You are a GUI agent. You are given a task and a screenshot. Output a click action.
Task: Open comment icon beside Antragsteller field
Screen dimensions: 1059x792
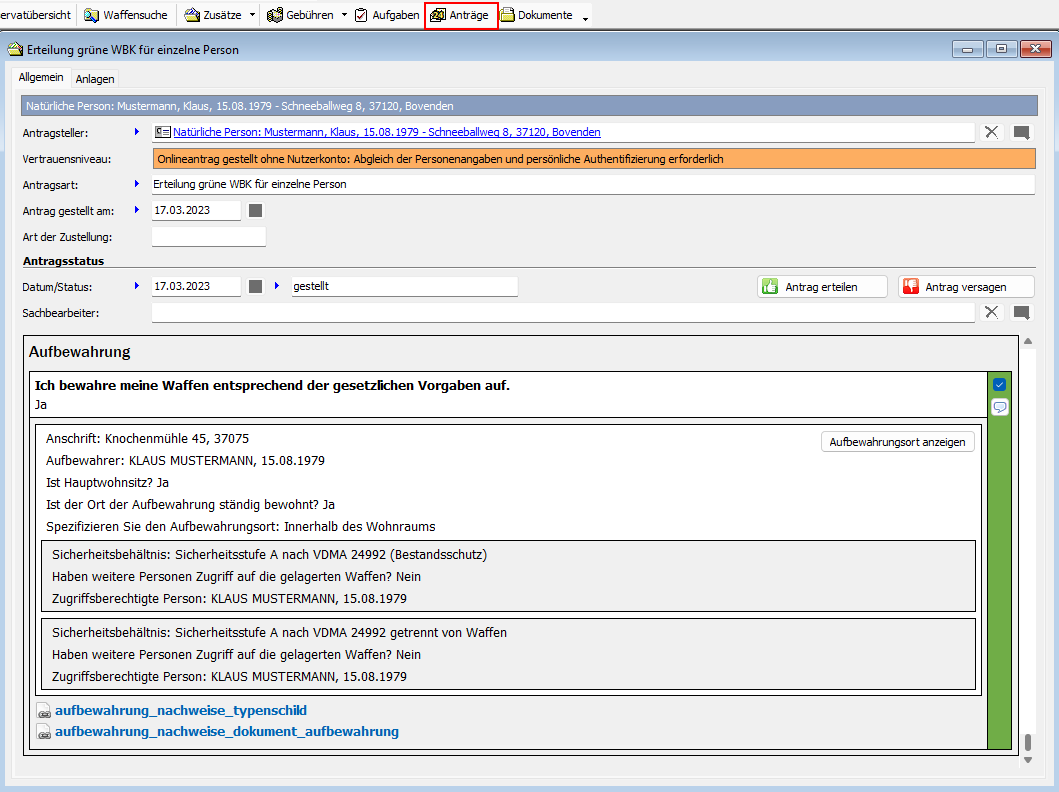click(1021, 132)
